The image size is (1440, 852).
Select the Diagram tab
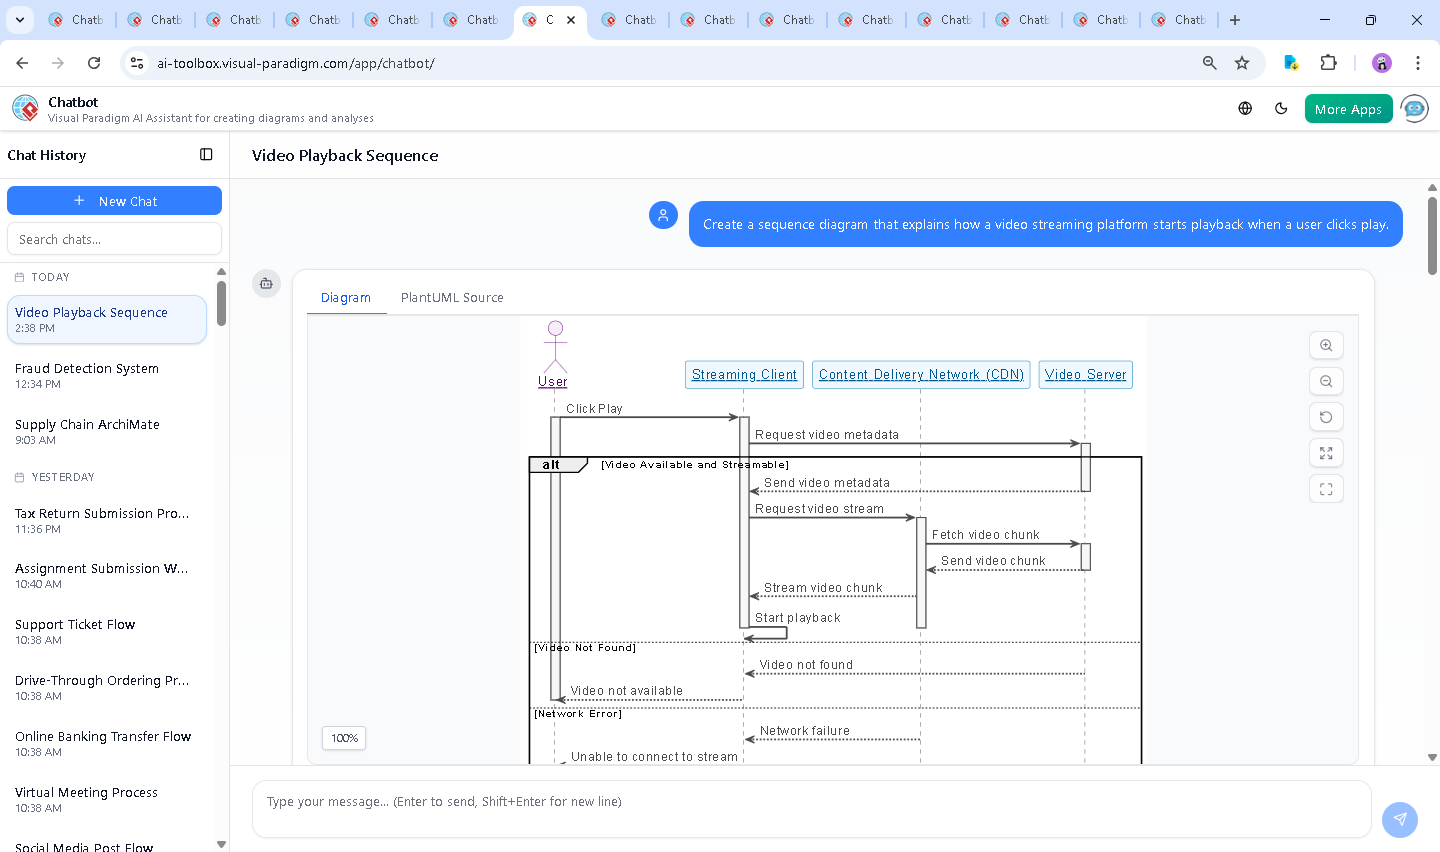tap(345, 298)
